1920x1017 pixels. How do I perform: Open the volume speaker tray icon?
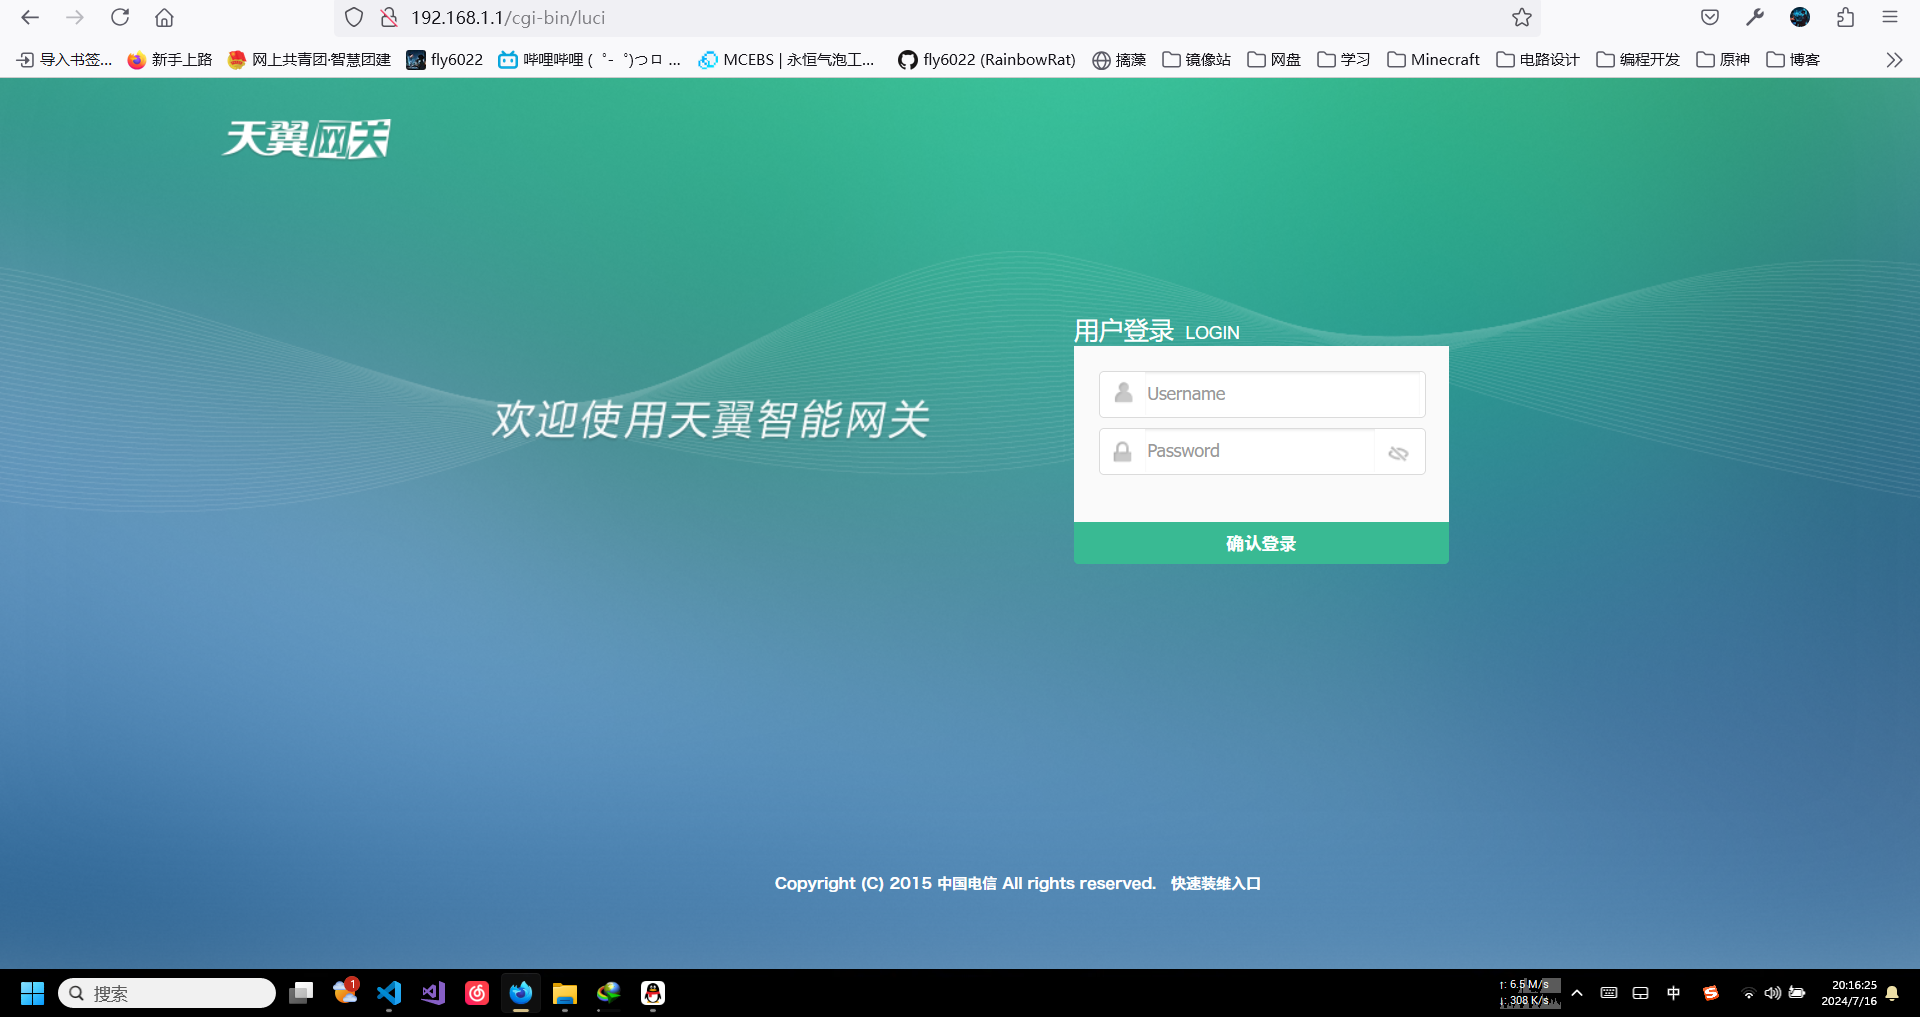[x=1772, y=993]
